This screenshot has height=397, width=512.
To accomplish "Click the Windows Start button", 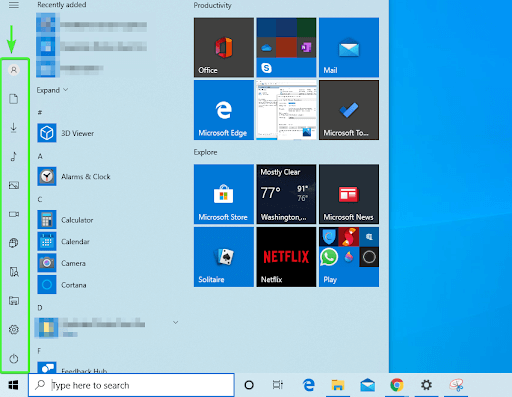I will [14, 385].
